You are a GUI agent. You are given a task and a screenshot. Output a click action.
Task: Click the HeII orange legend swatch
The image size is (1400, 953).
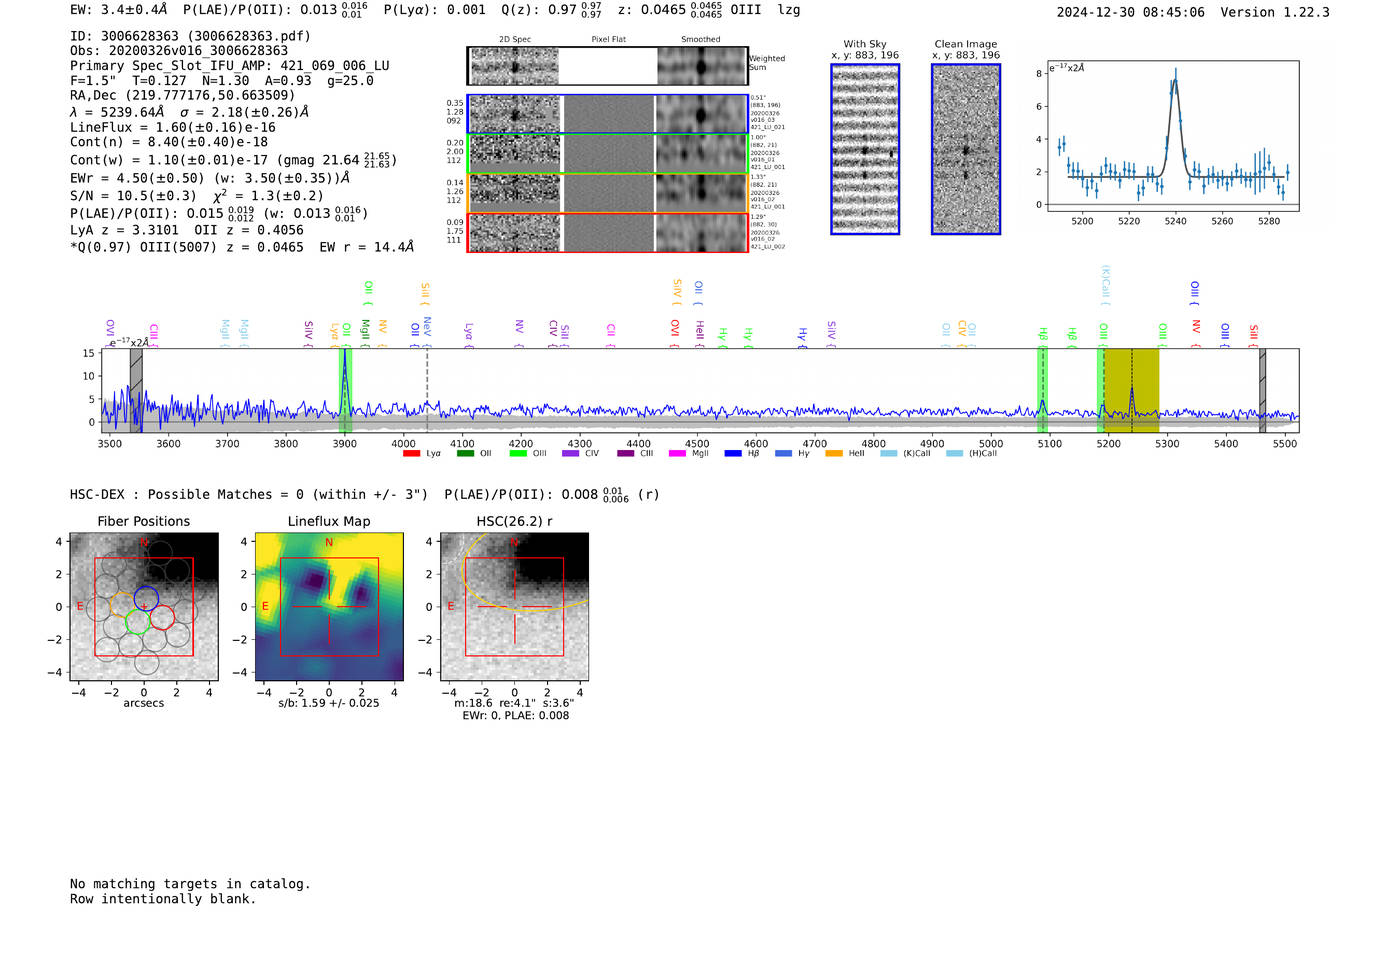834,454
